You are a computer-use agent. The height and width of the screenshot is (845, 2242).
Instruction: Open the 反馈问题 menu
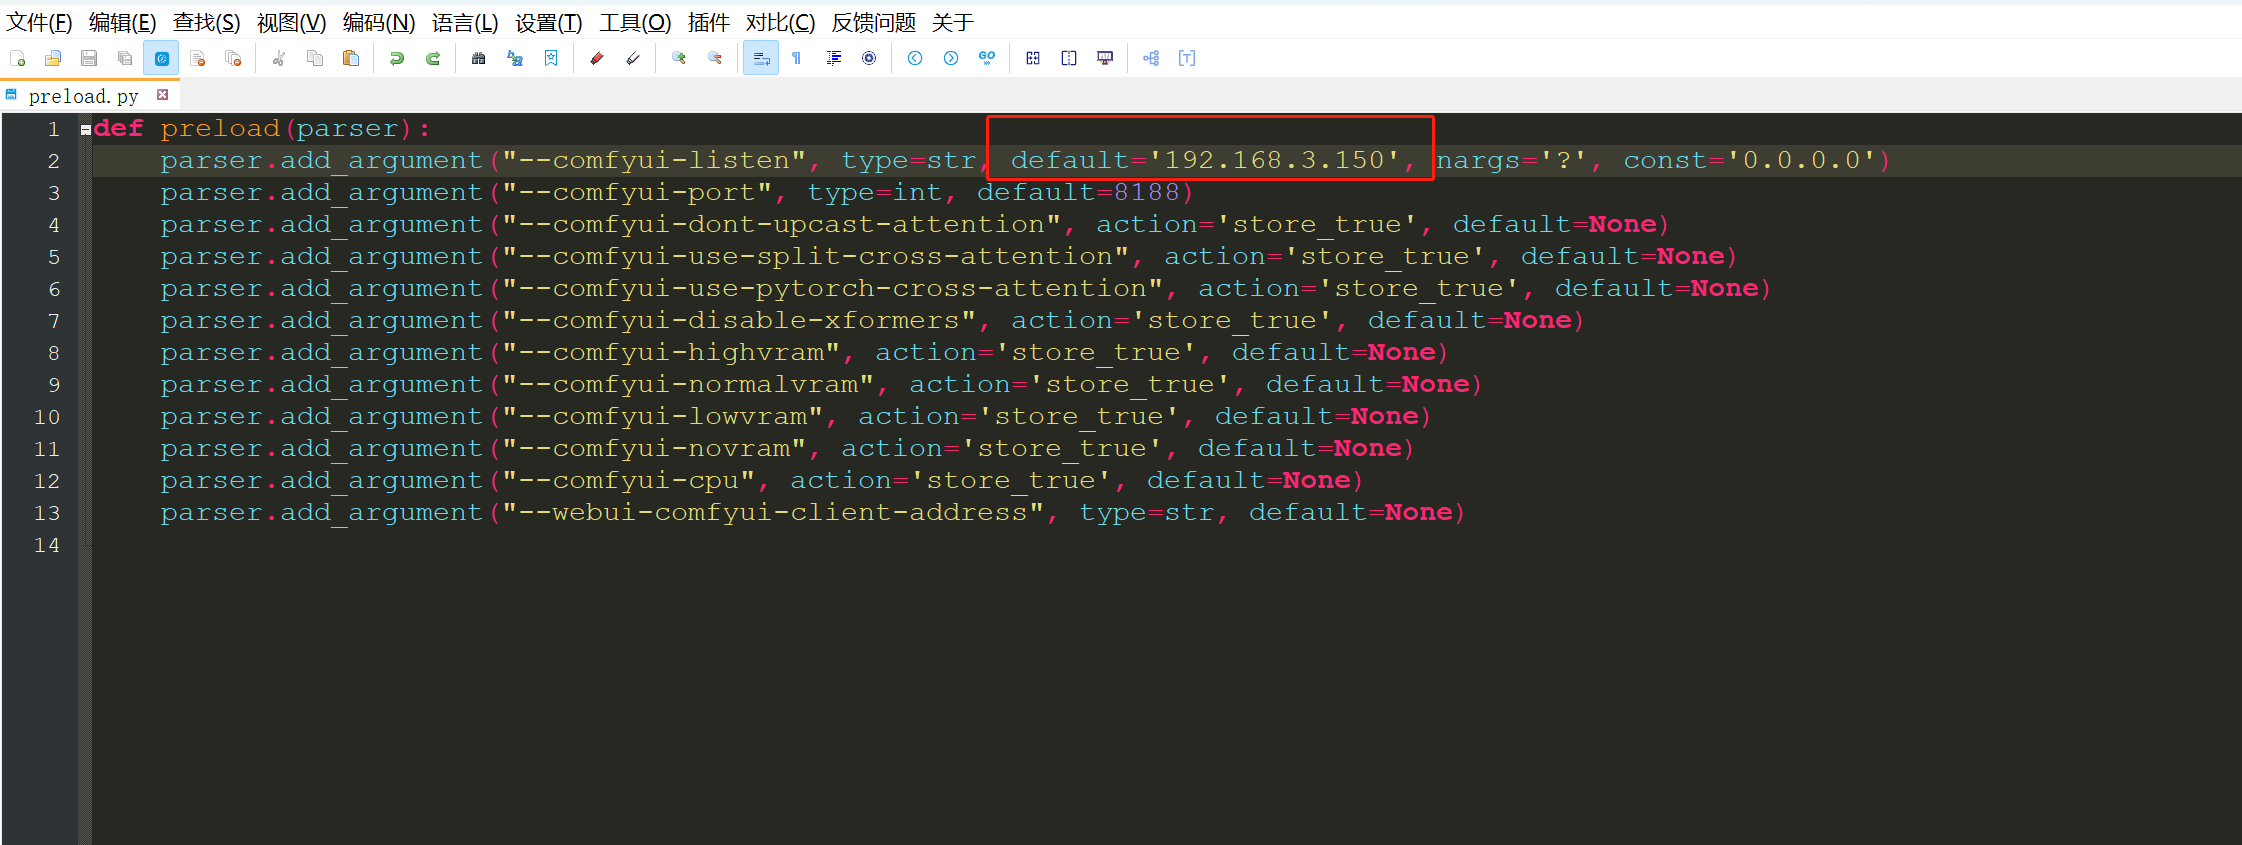[873, 22]
